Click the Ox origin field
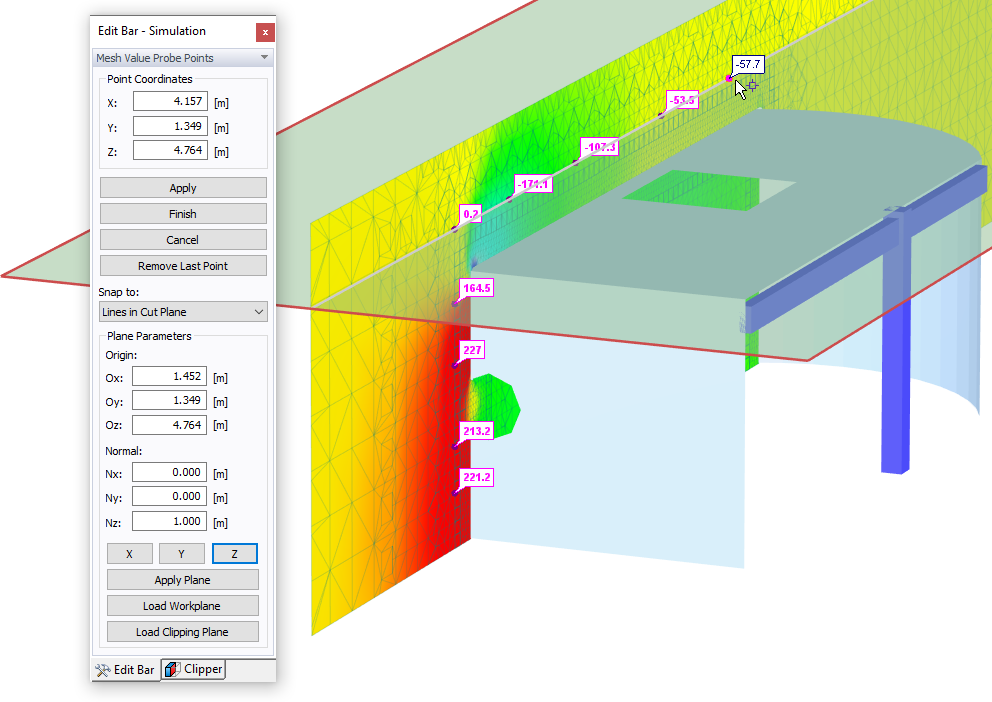Viewport: 992px width, 702px height. pyautogui.click(x=169, y=376)
